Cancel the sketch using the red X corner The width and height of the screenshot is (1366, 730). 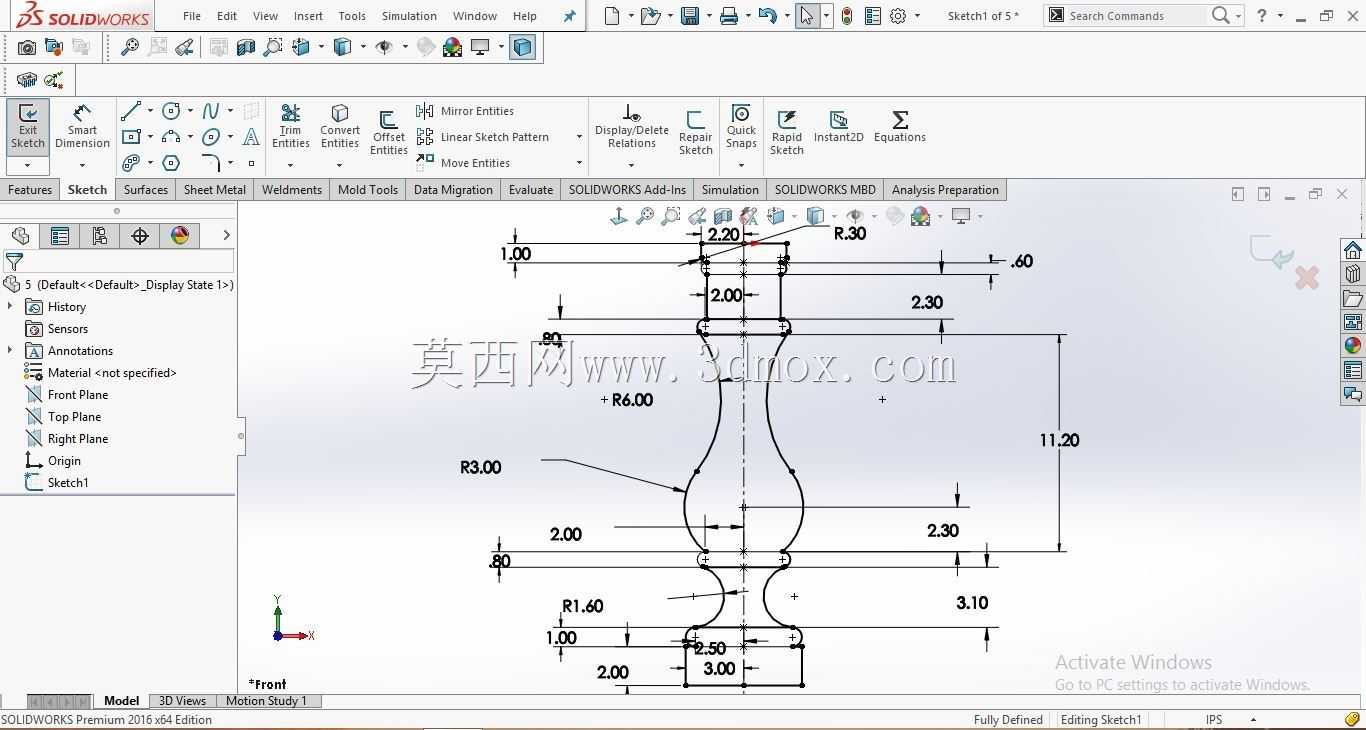1306,278
